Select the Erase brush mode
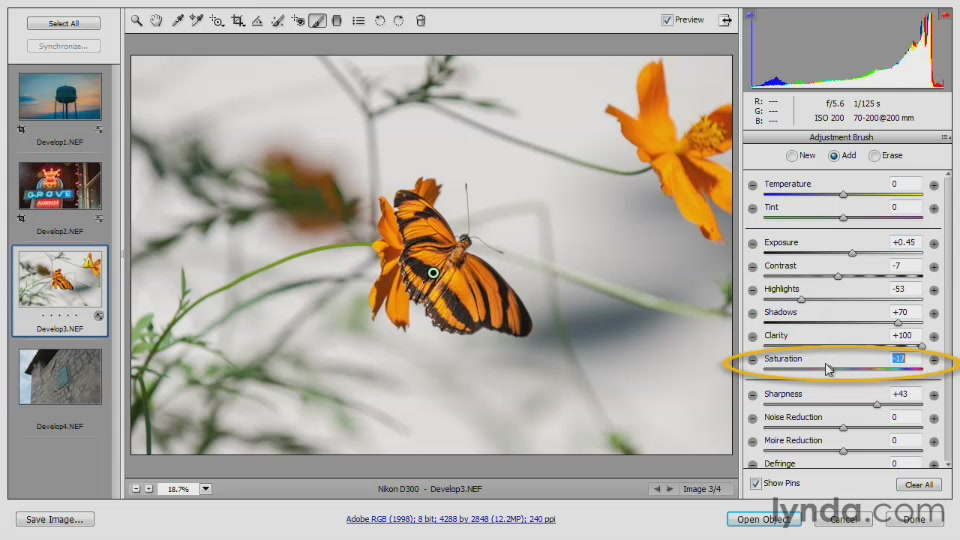Screen dimensions: 960x540 [x=875, y=156]
